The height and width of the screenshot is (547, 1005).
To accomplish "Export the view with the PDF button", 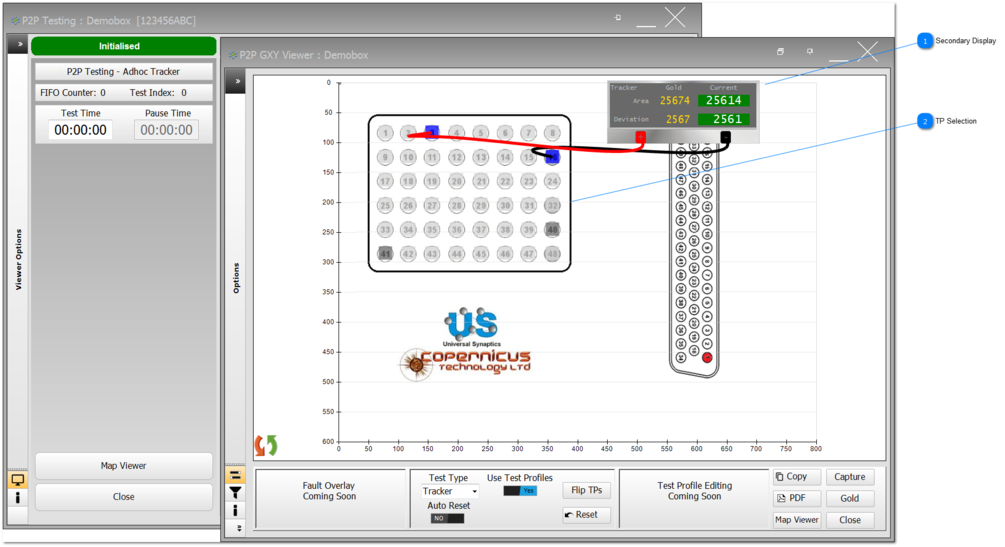I will click(x=796, y=498).
